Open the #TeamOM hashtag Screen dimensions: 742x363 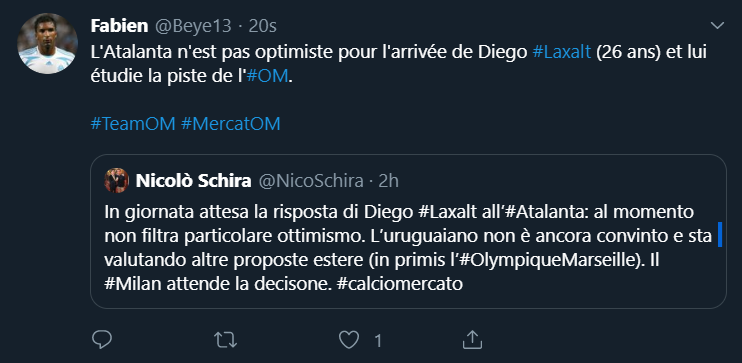coord(132,124)
